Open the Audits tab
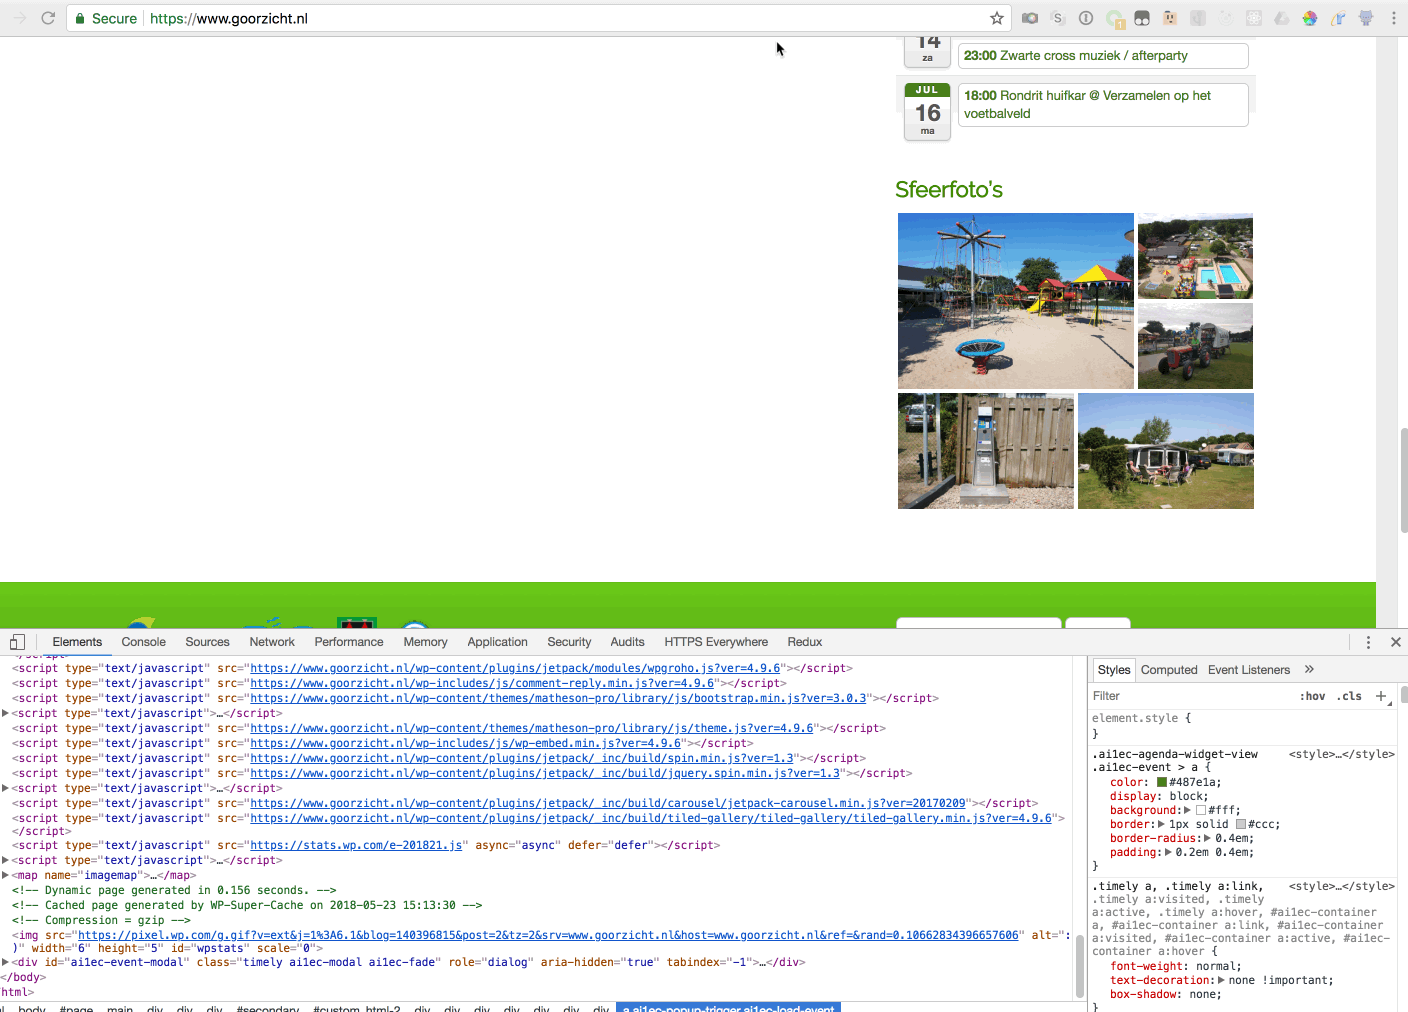The image size is (1408, 1012). 627,642
